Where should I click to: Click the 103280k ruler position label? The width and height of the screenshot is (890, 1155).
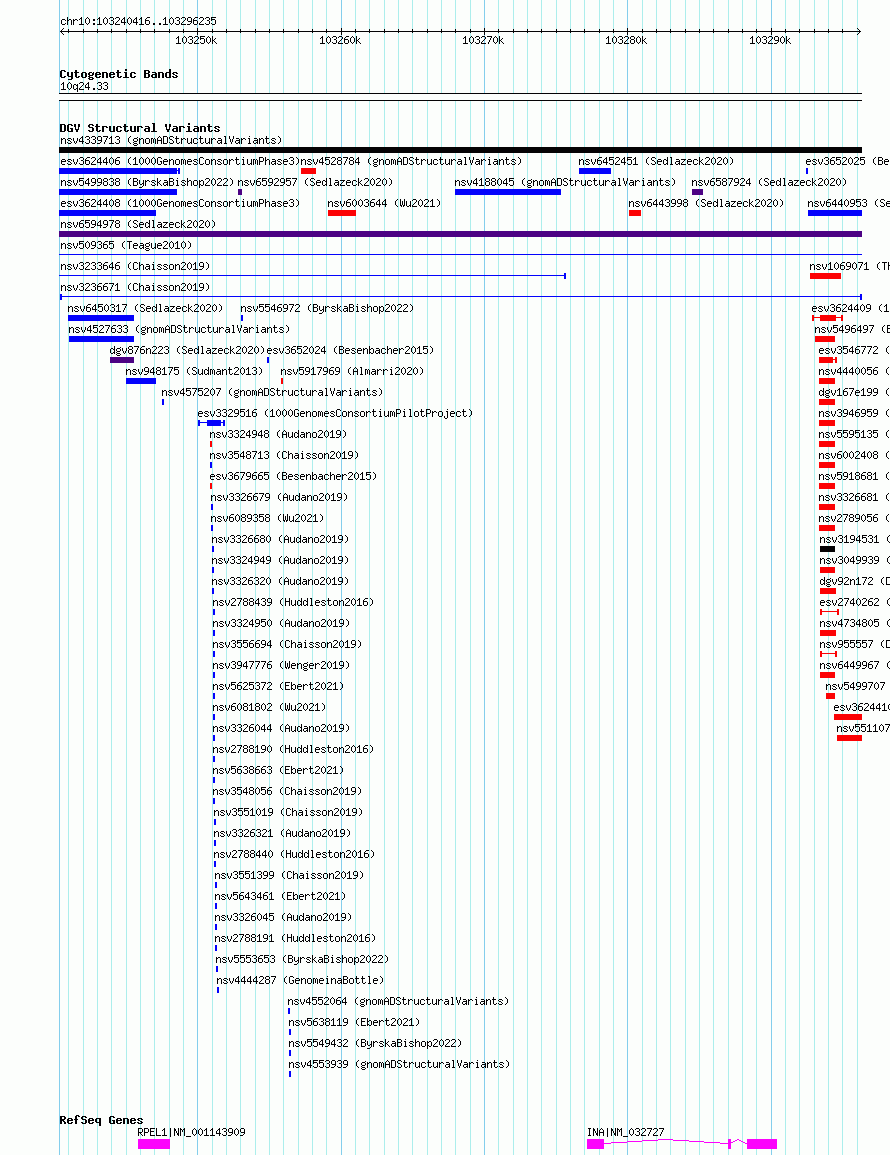click(x=626, y=41)
